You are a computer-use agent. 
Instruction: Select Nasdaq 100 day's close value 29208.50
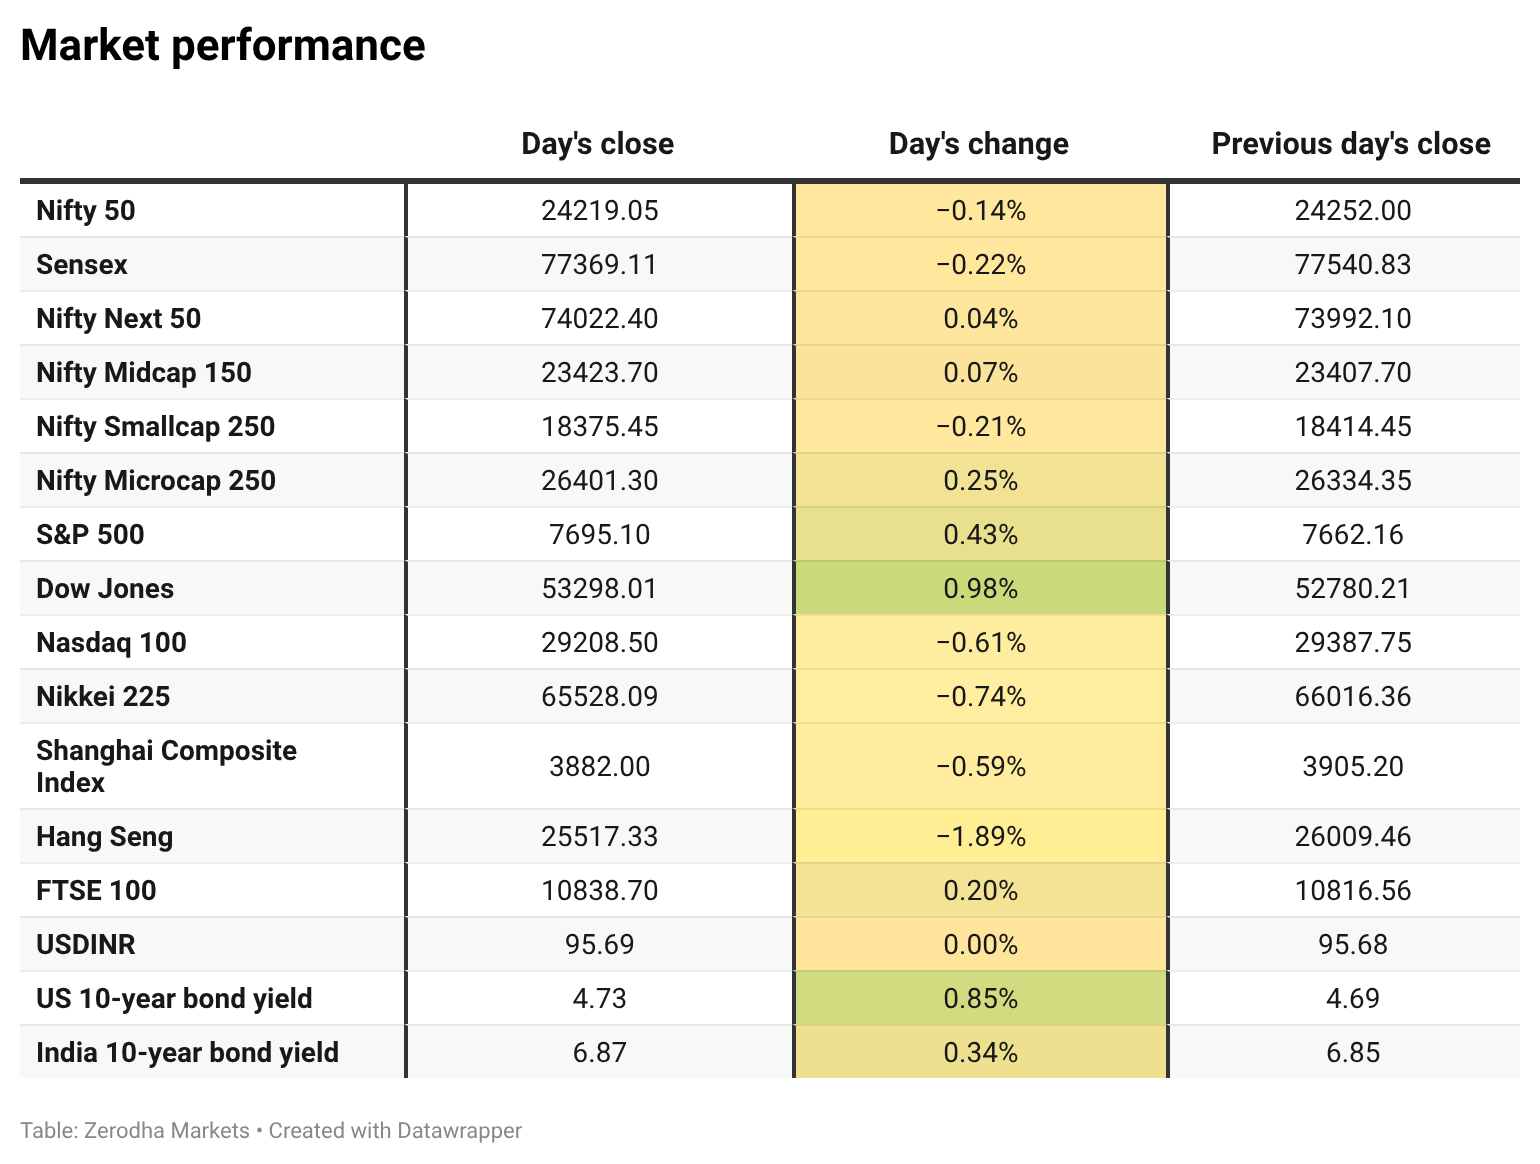pyautogui.click(x=600, y=642)
